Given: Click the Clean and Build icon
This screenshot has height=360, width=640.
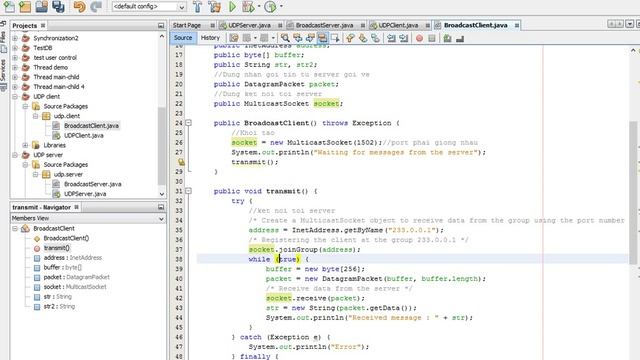Looking at the screenshot, I should [x=214, y=7].
